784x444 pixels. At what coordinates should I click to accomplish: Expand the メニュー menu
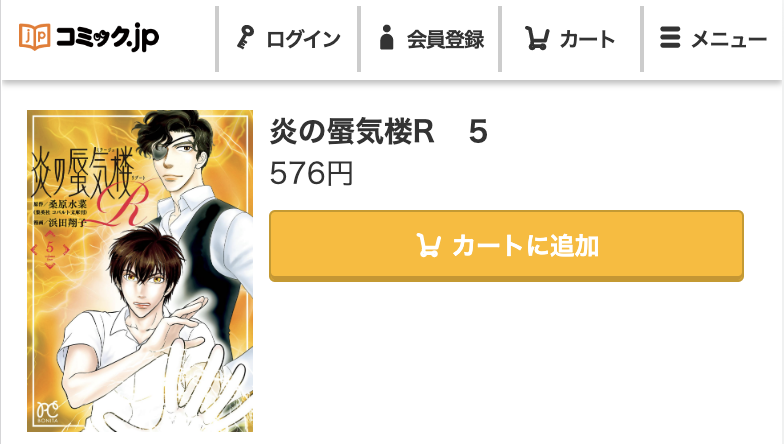(x=713, y=38)
